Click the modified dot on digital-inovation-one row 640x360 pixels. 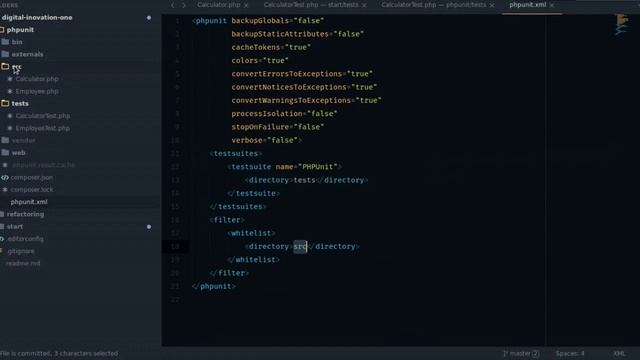click(149, 18)
